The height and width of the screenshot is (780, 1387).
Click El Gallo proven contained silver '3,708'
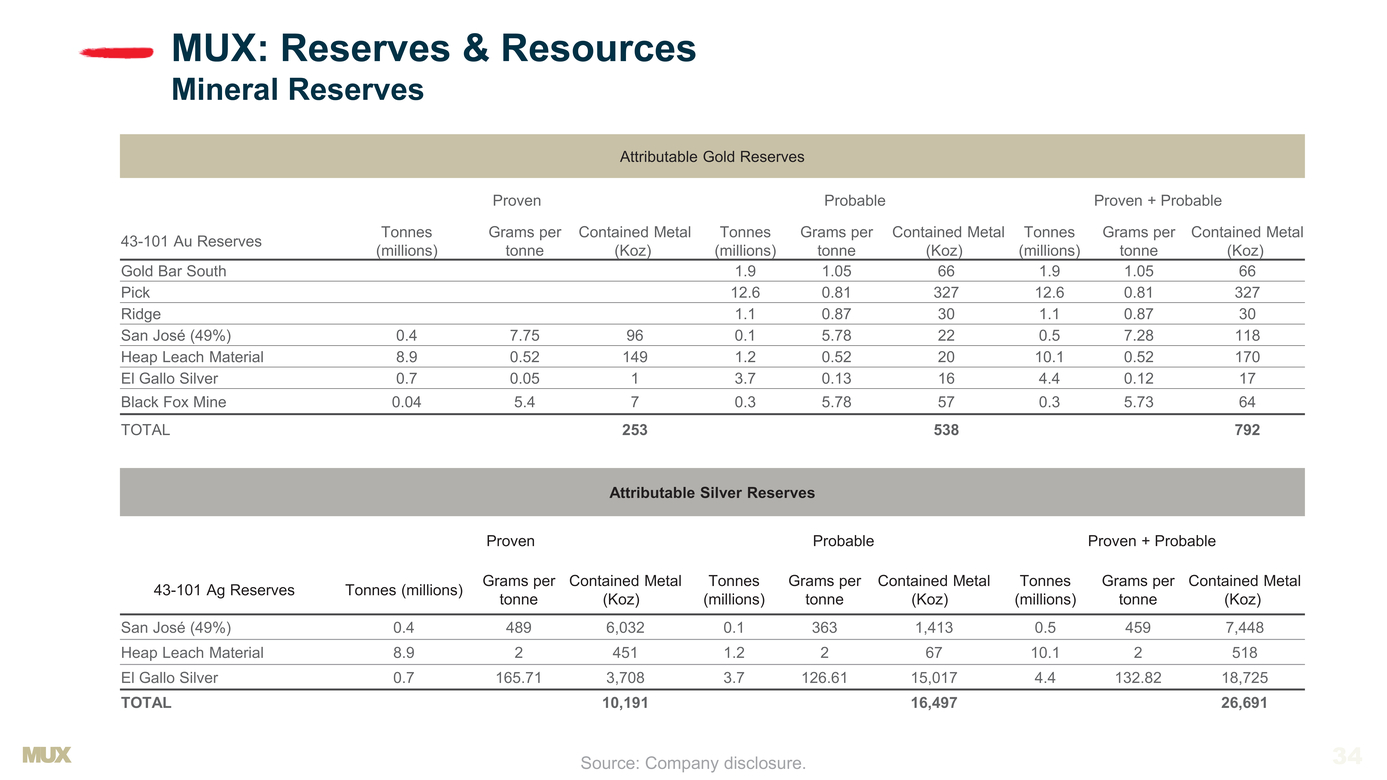pyautogui.click(x=625, y=678)
